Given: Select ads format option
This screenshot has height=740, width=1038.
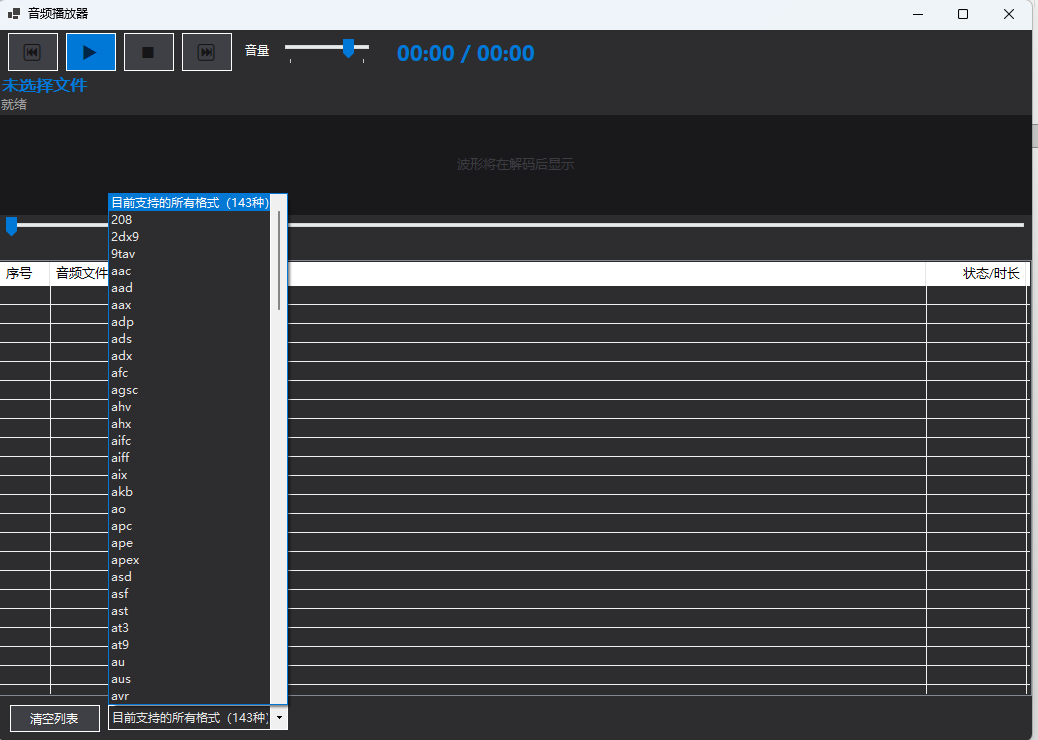Looking at the screenshot, I should point(189,339).
